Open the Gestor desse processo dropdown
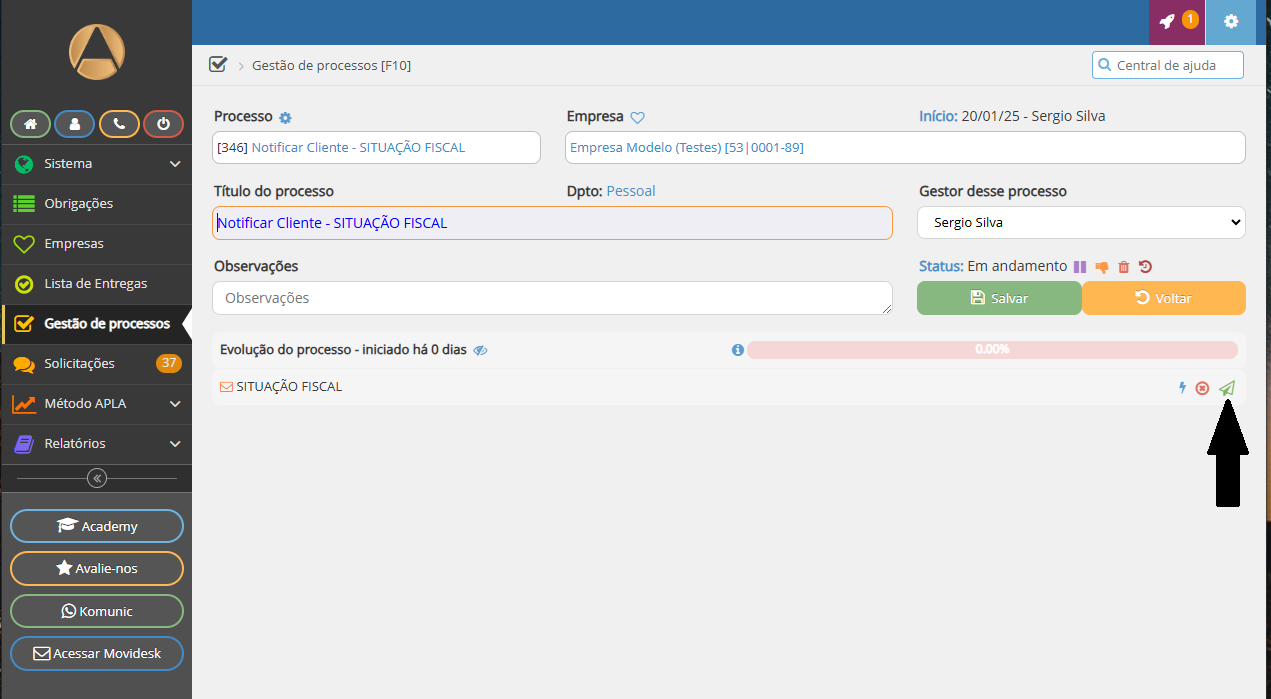Screen dimensions: 1271x699 1080,223
